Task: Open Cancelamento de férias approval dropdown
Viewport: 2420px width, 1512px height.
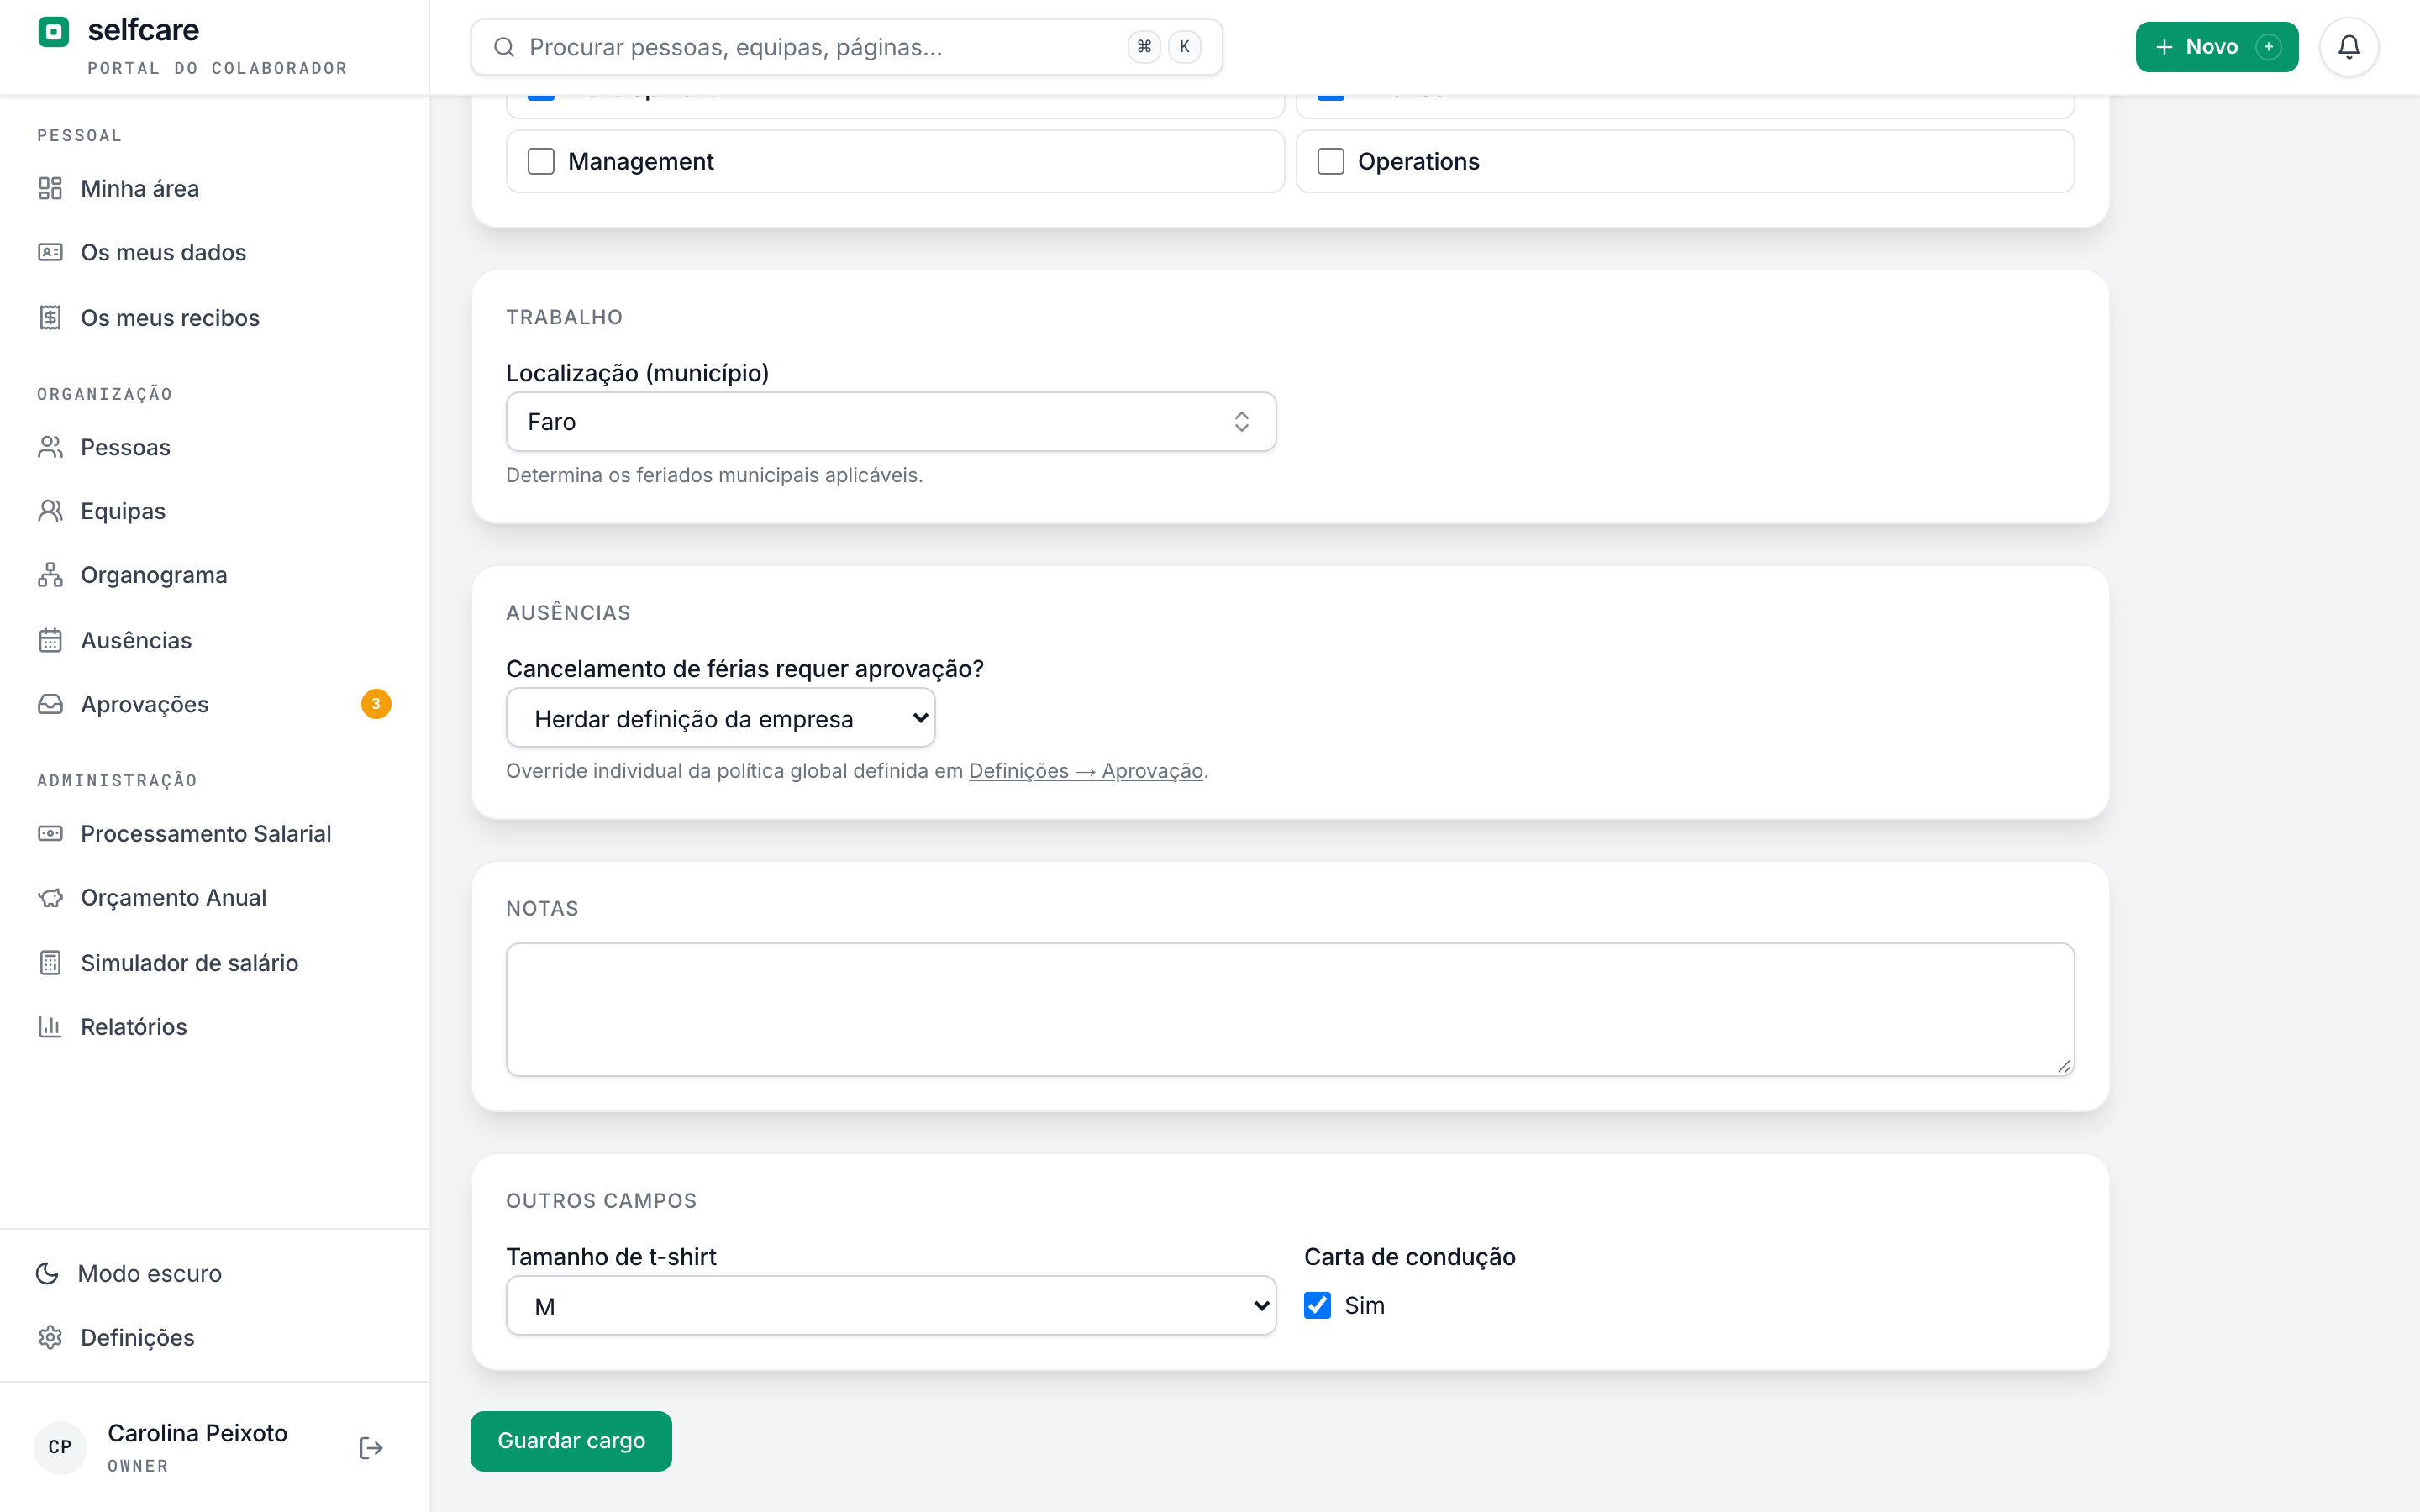Action: 721,718
